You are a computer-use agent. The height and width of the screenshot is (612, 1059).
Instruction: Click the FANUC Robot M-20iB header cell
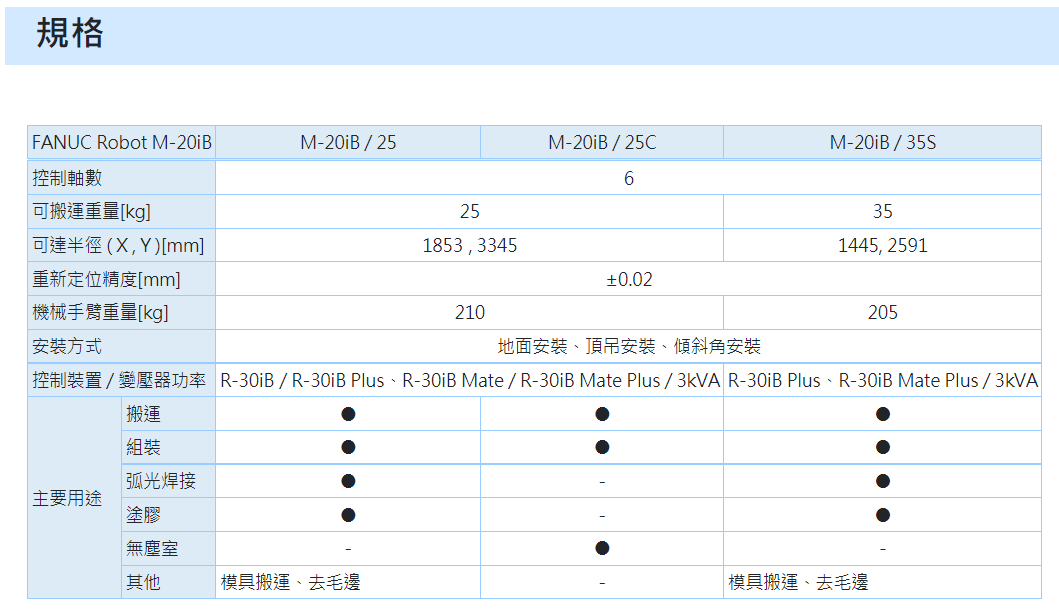click(x=121, y=143)
